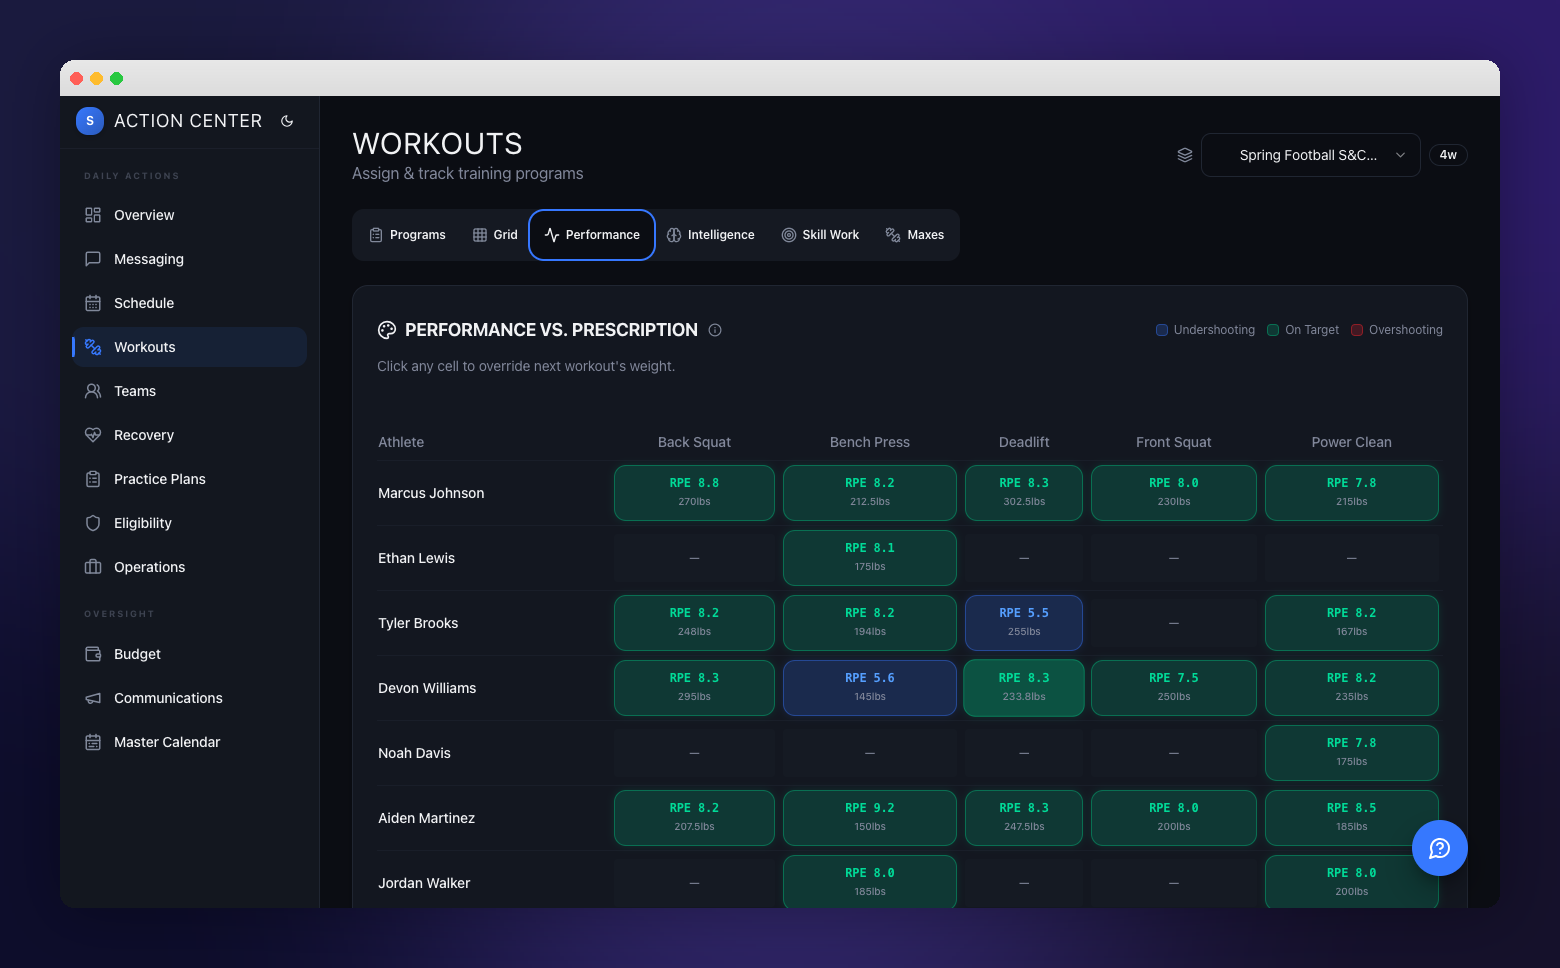This screenshot has width=1560, height=968.
Task: Open the Skill Work tab
Action: click(820, 235)
